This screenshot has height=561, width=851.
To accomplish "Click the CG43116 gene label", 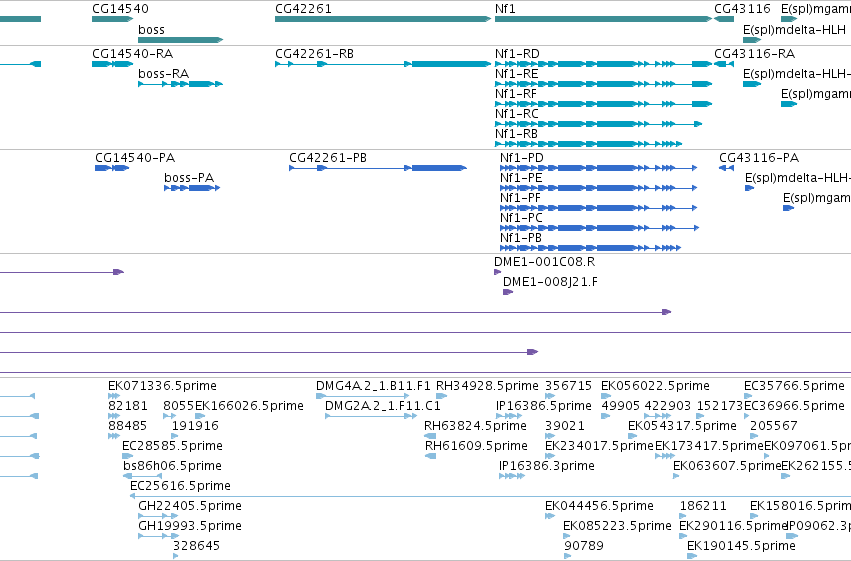I will click(x=742, y=9).
